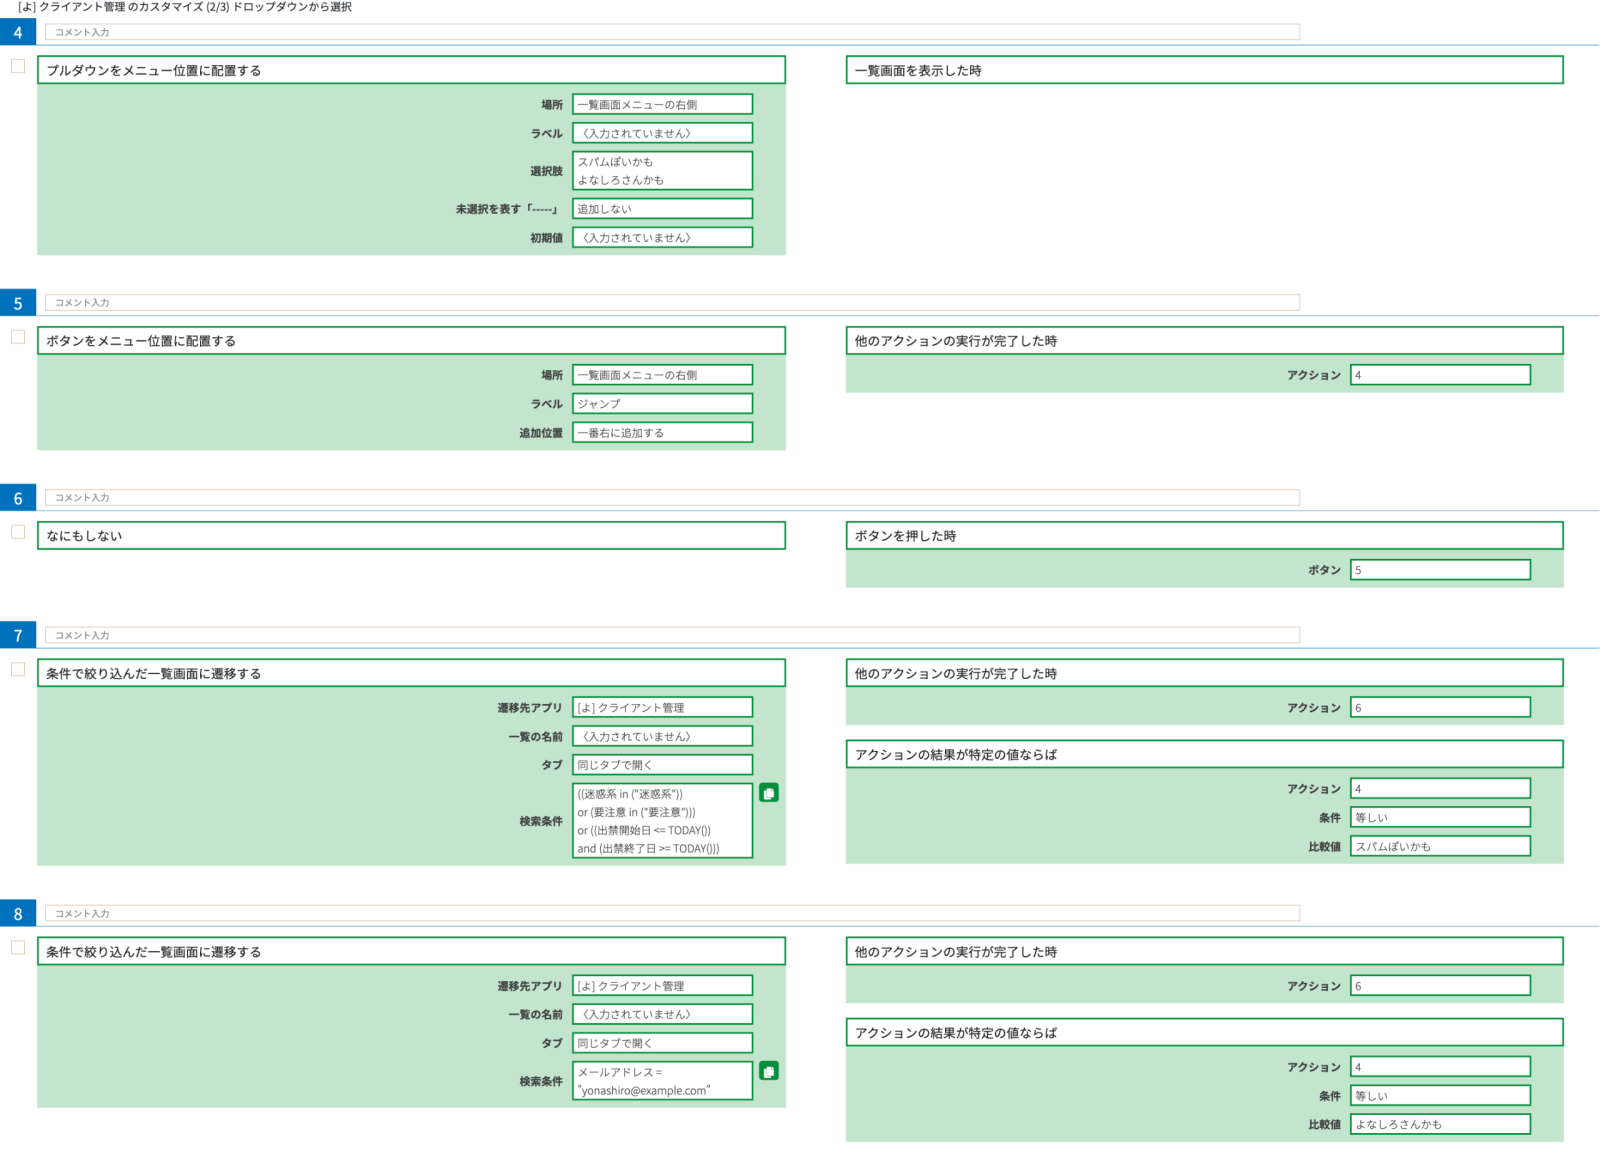Tick the checkbox for action 4
Screen dimensions: 1600x1158
[18, 67]
